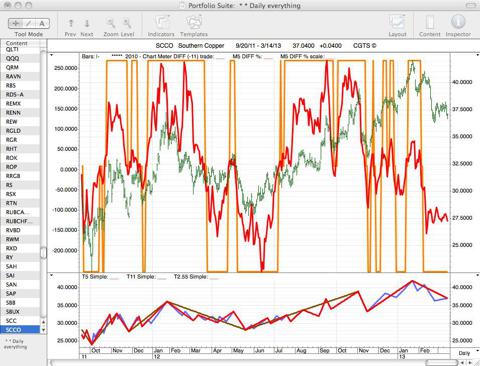This screenshot has width=480, height=366.
Task: Toggle the Content panel button
Action: pos(430,26)
